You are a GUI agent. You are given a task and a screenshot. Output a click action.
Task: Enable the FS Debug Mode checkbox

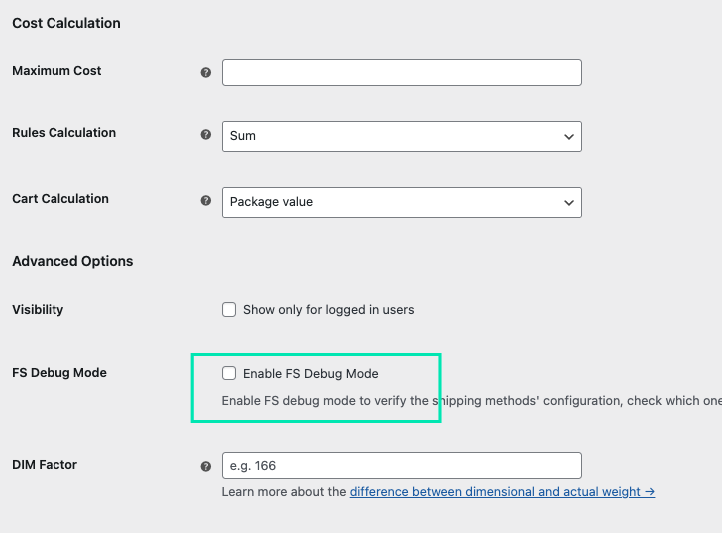pos(229,373)
